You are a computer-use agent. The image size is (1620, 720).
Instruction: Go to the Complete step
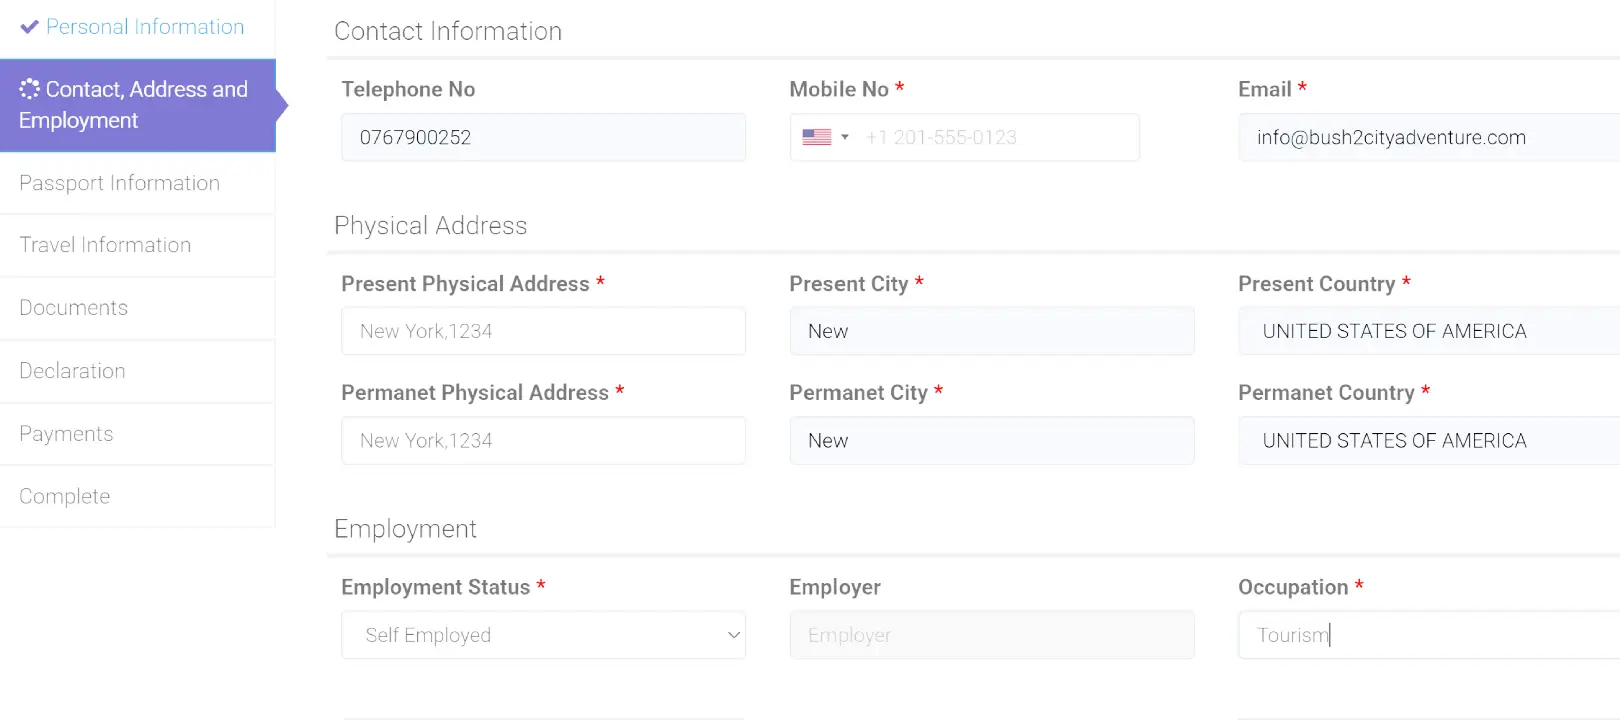click(65, 496)
